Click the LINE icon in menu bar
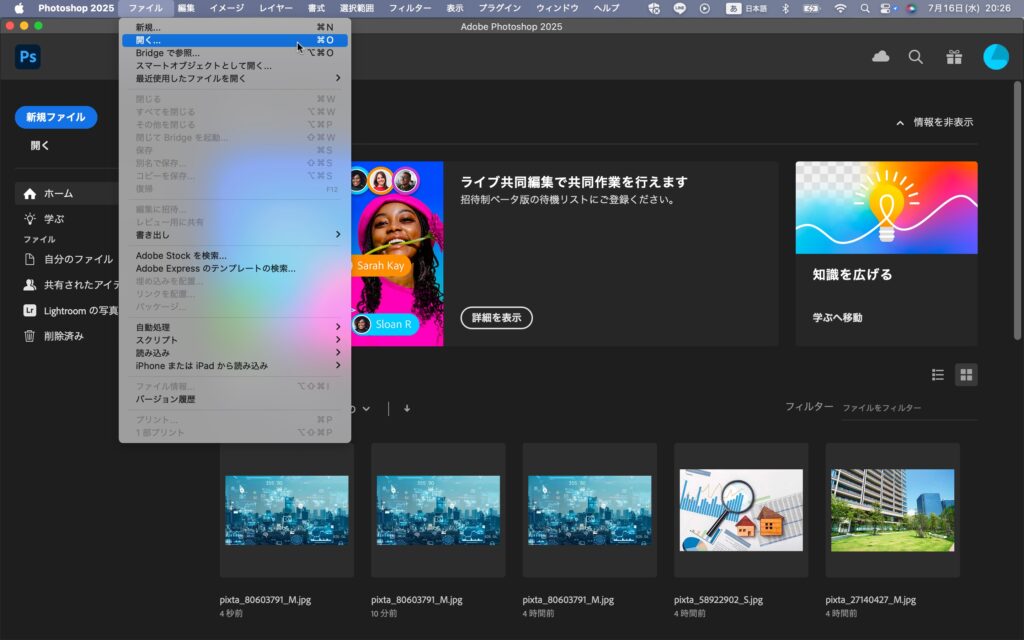 coord(680,8)
